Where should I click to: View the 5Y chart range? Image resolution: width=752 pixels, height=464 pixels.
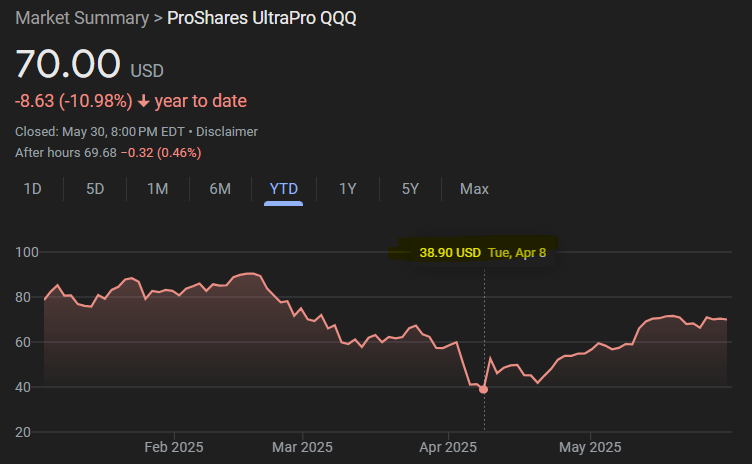tap(410, 189)
